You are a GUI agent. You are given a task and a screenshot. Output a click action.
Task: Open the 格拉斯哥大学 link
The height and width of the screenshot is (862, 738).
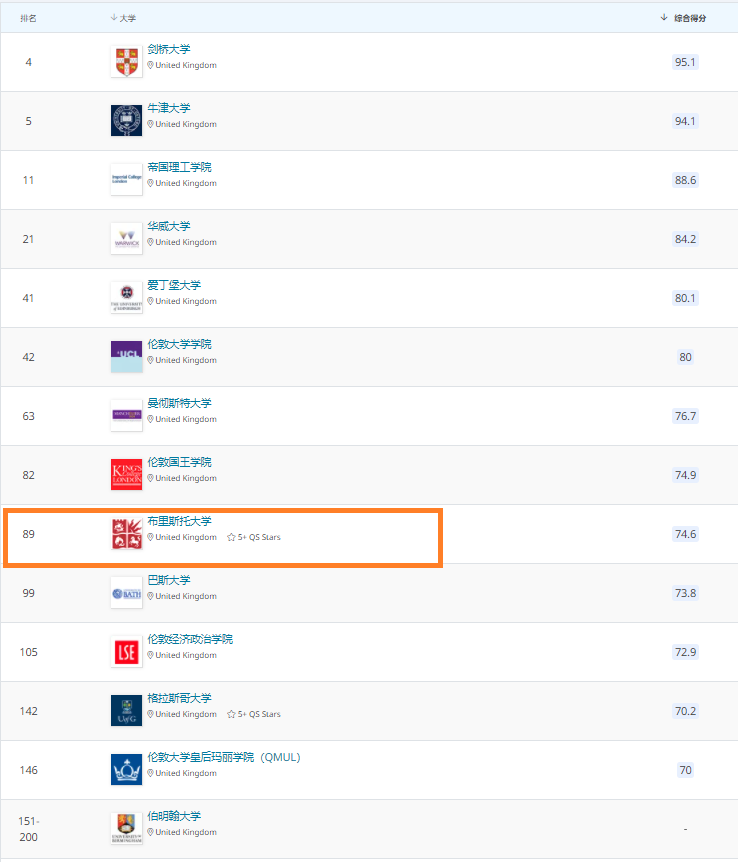179,698
